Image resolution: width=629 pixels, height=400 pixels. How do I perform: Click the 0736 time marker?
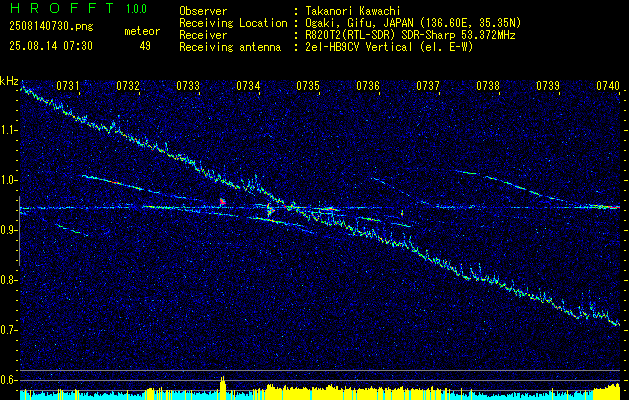368,85
